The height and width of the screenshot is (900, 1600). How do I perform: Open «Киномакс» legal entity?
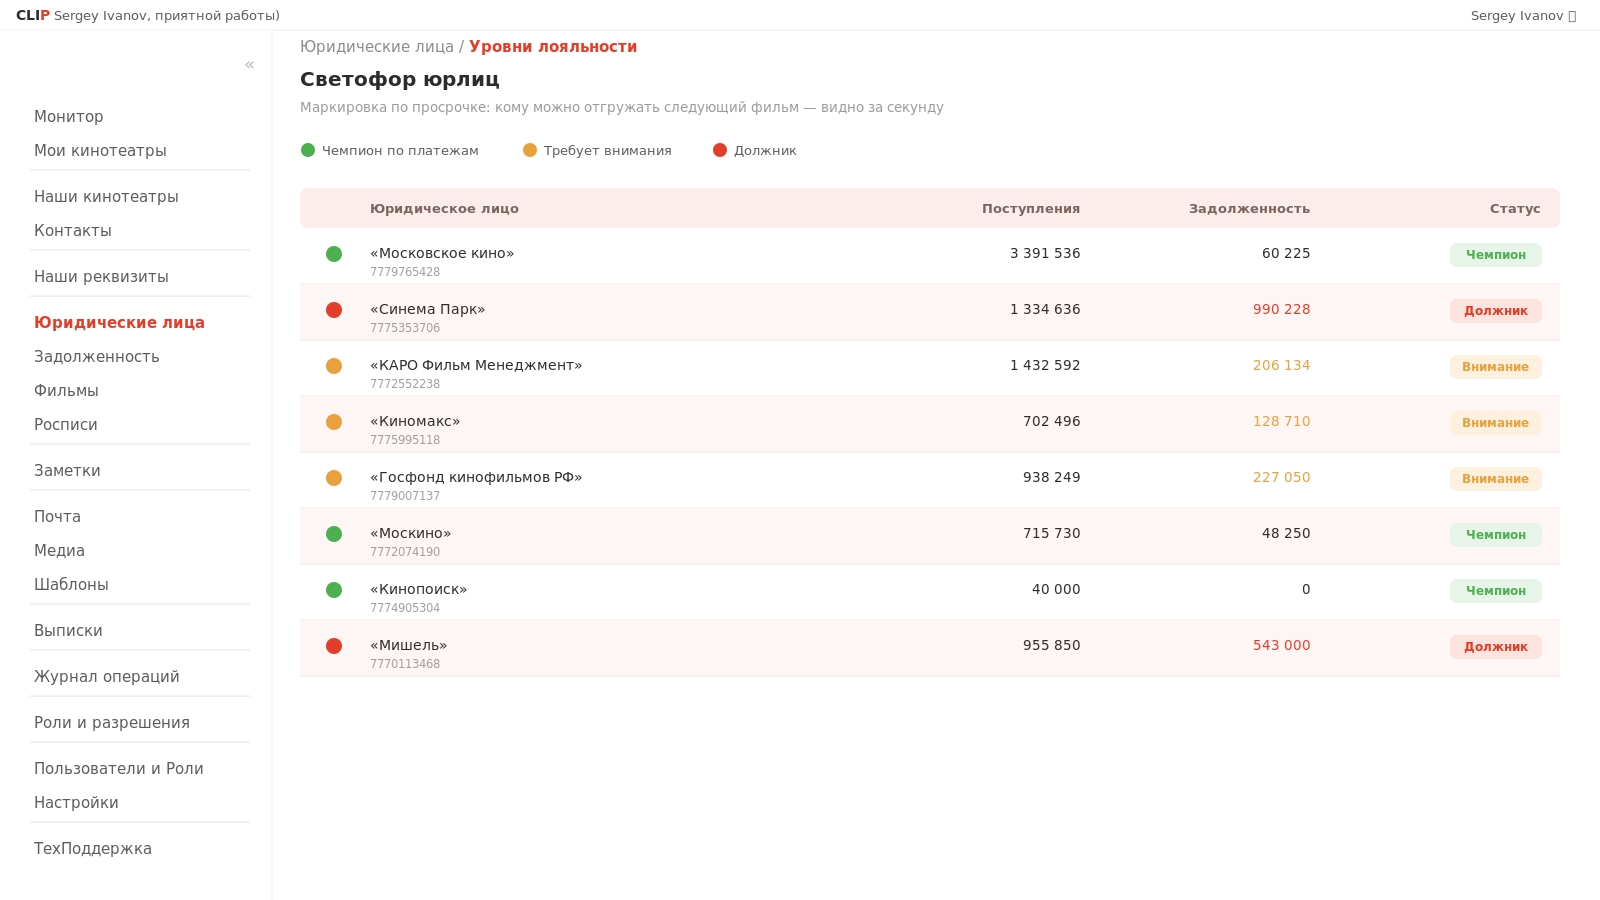[x=415, y=422]
